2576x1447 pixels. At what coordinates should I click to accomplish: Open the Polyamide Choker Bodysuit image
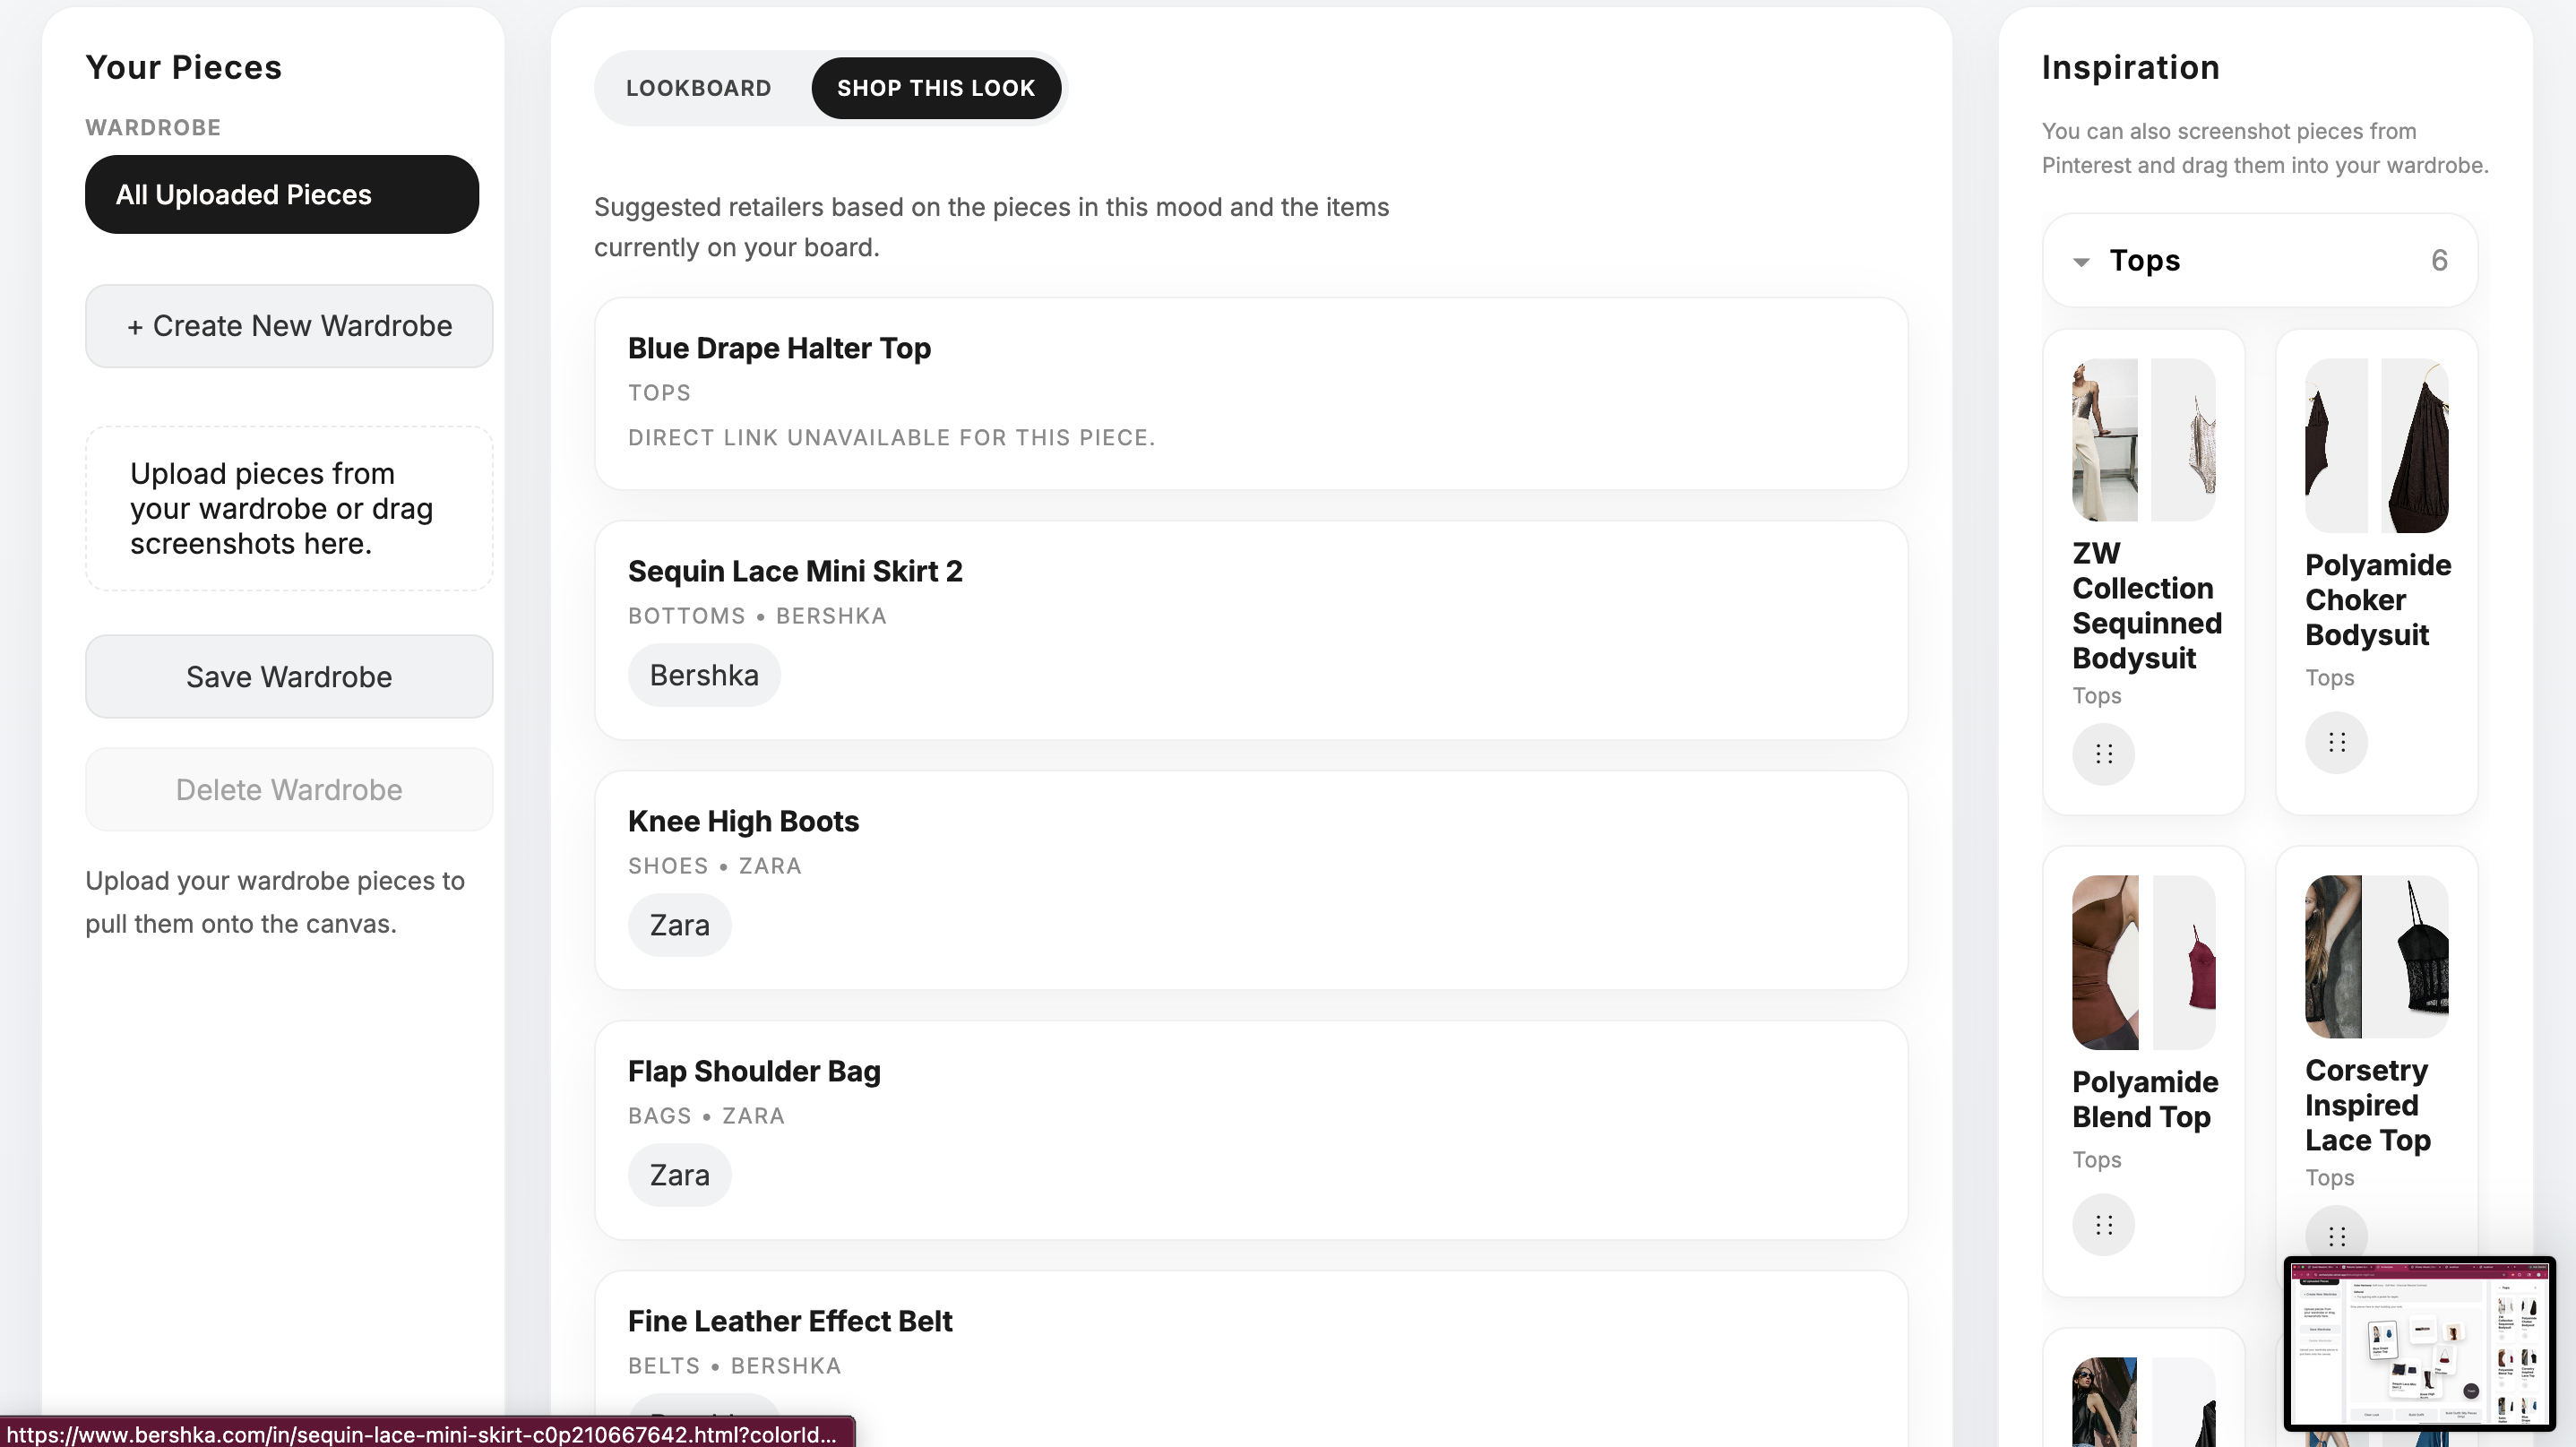2376,446
